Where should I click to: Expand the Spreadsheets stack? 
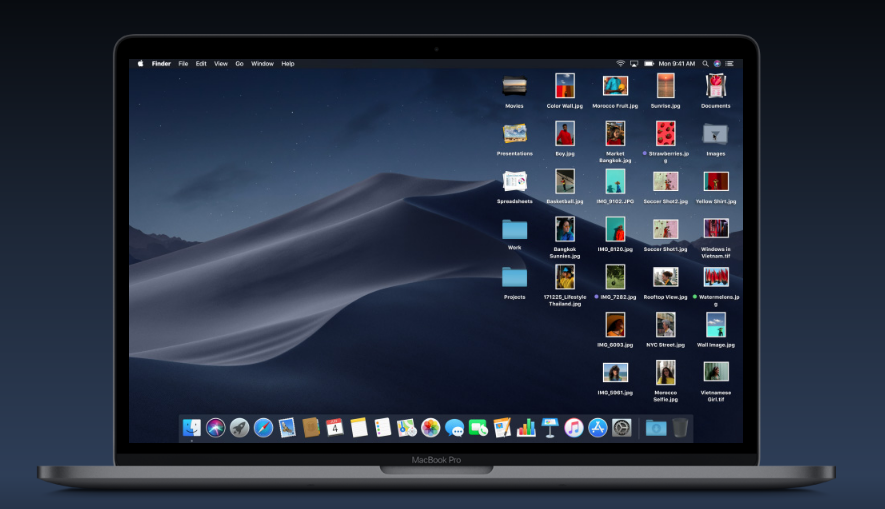[514, 182]
